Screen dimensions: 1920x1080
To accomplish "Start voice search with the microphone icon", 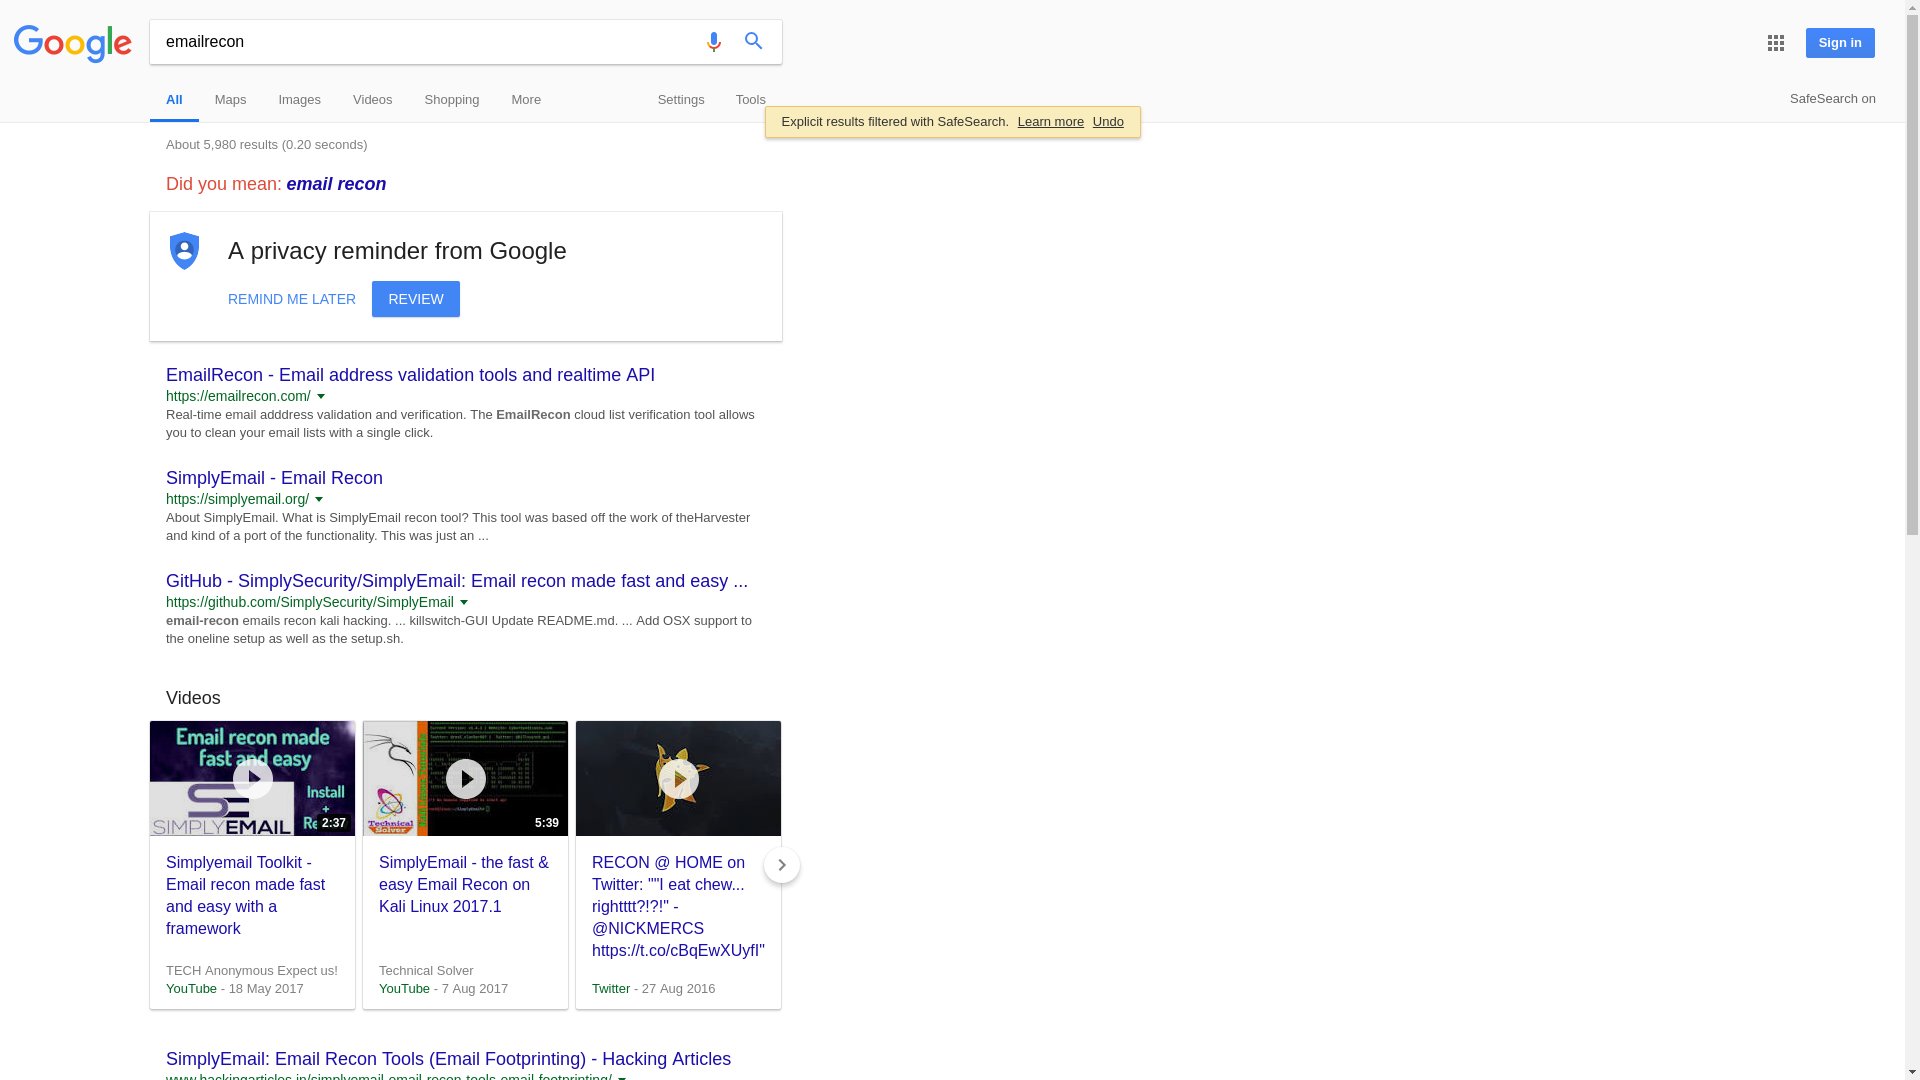I will [x=713, y=42].
